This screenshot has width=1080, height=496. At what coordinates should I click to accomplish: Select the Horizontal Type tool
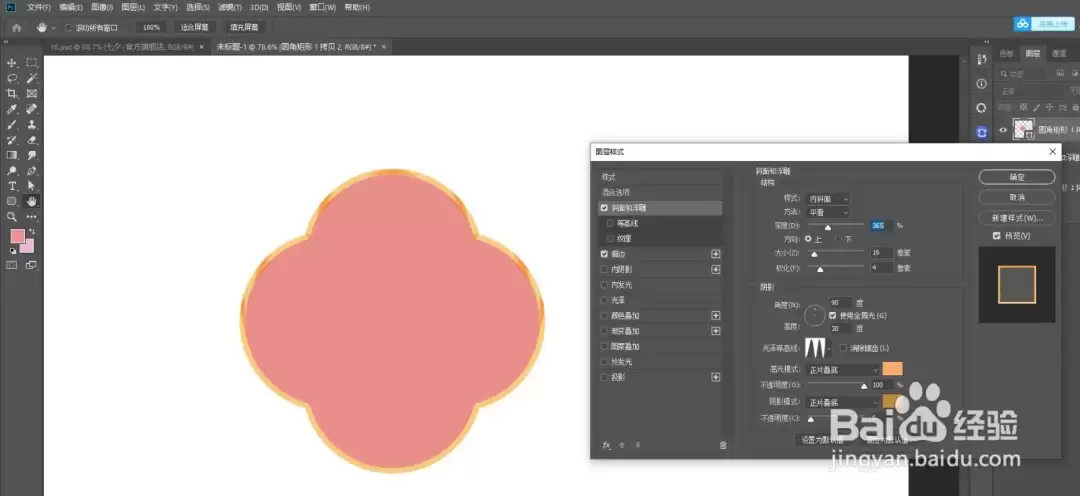coord(12,186)
